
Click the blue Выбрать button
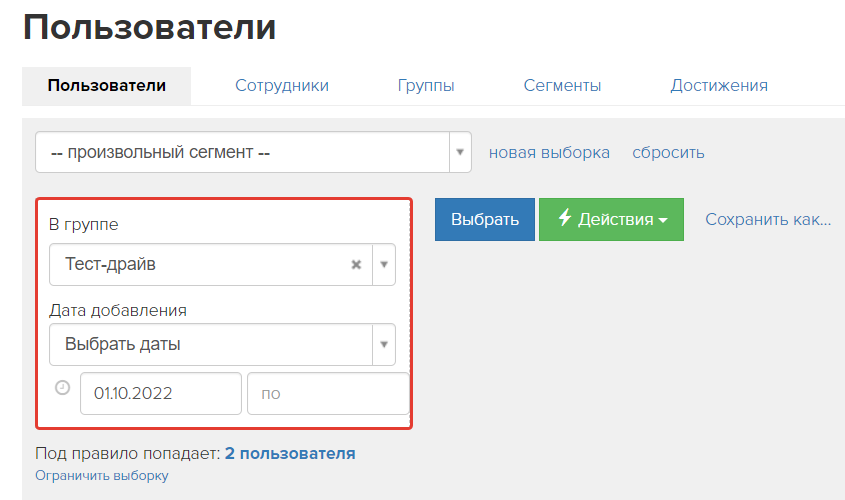[484, 219]
